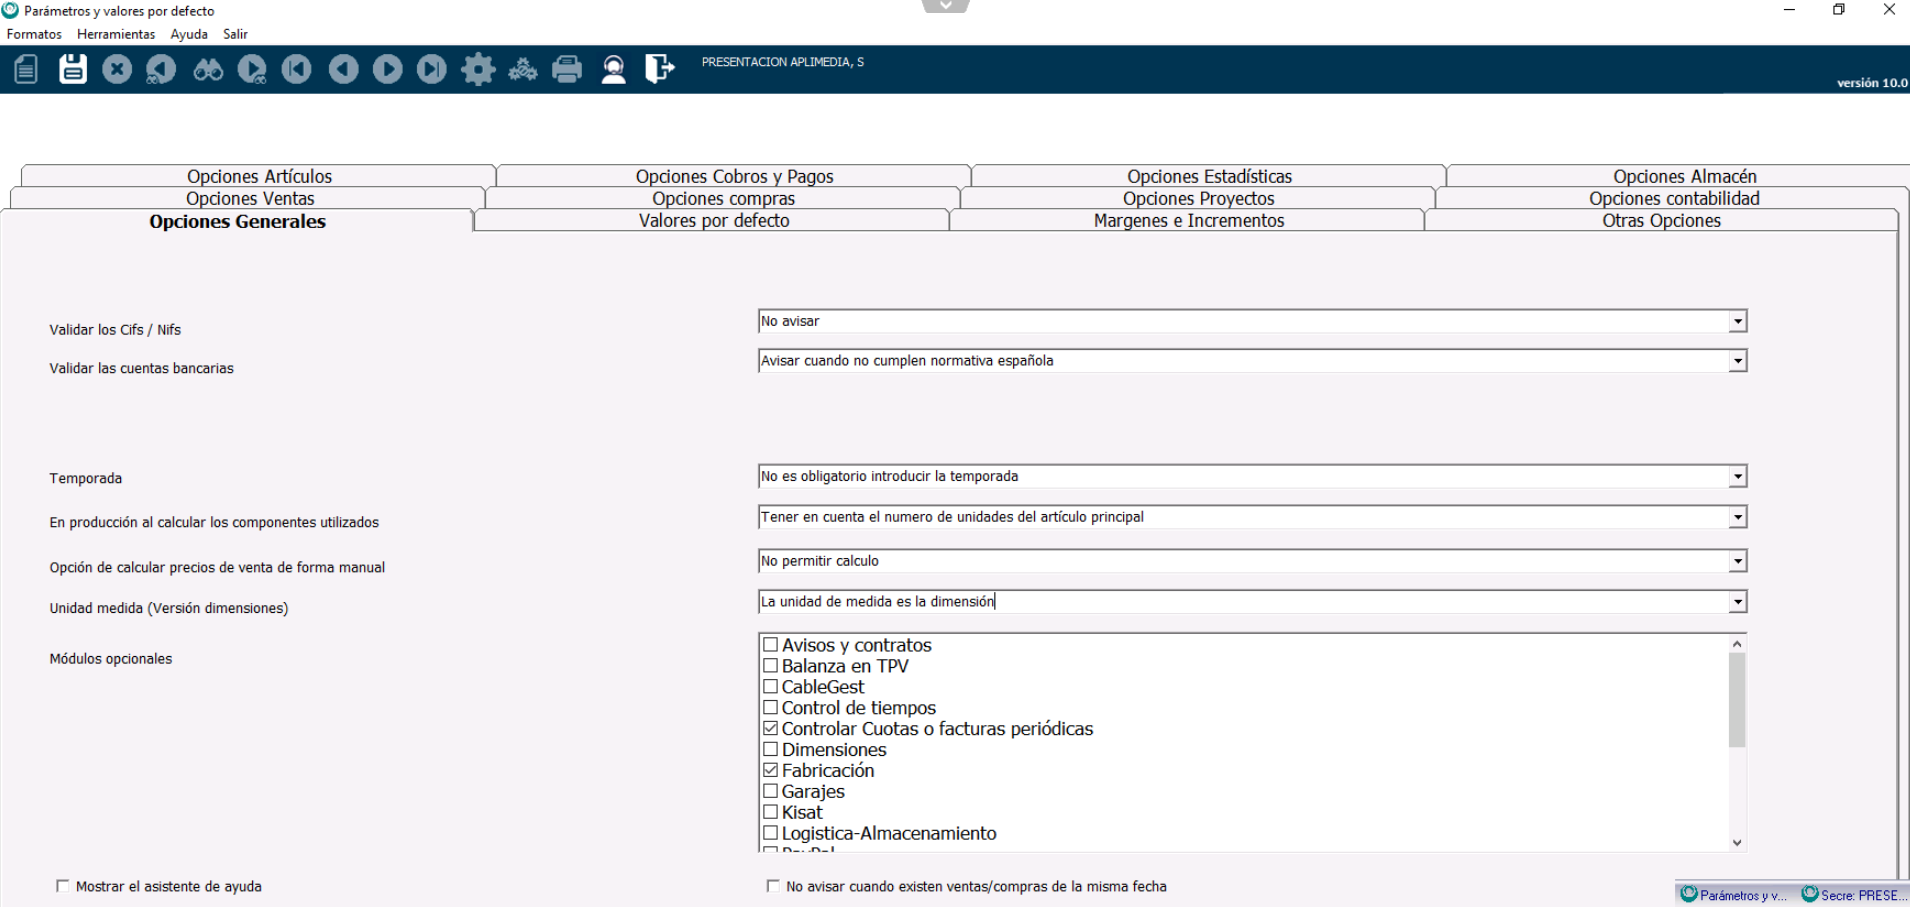This screenshot has width=1910, height=907.
Task: Click the single gear settings icon
Action: (478, 69)
